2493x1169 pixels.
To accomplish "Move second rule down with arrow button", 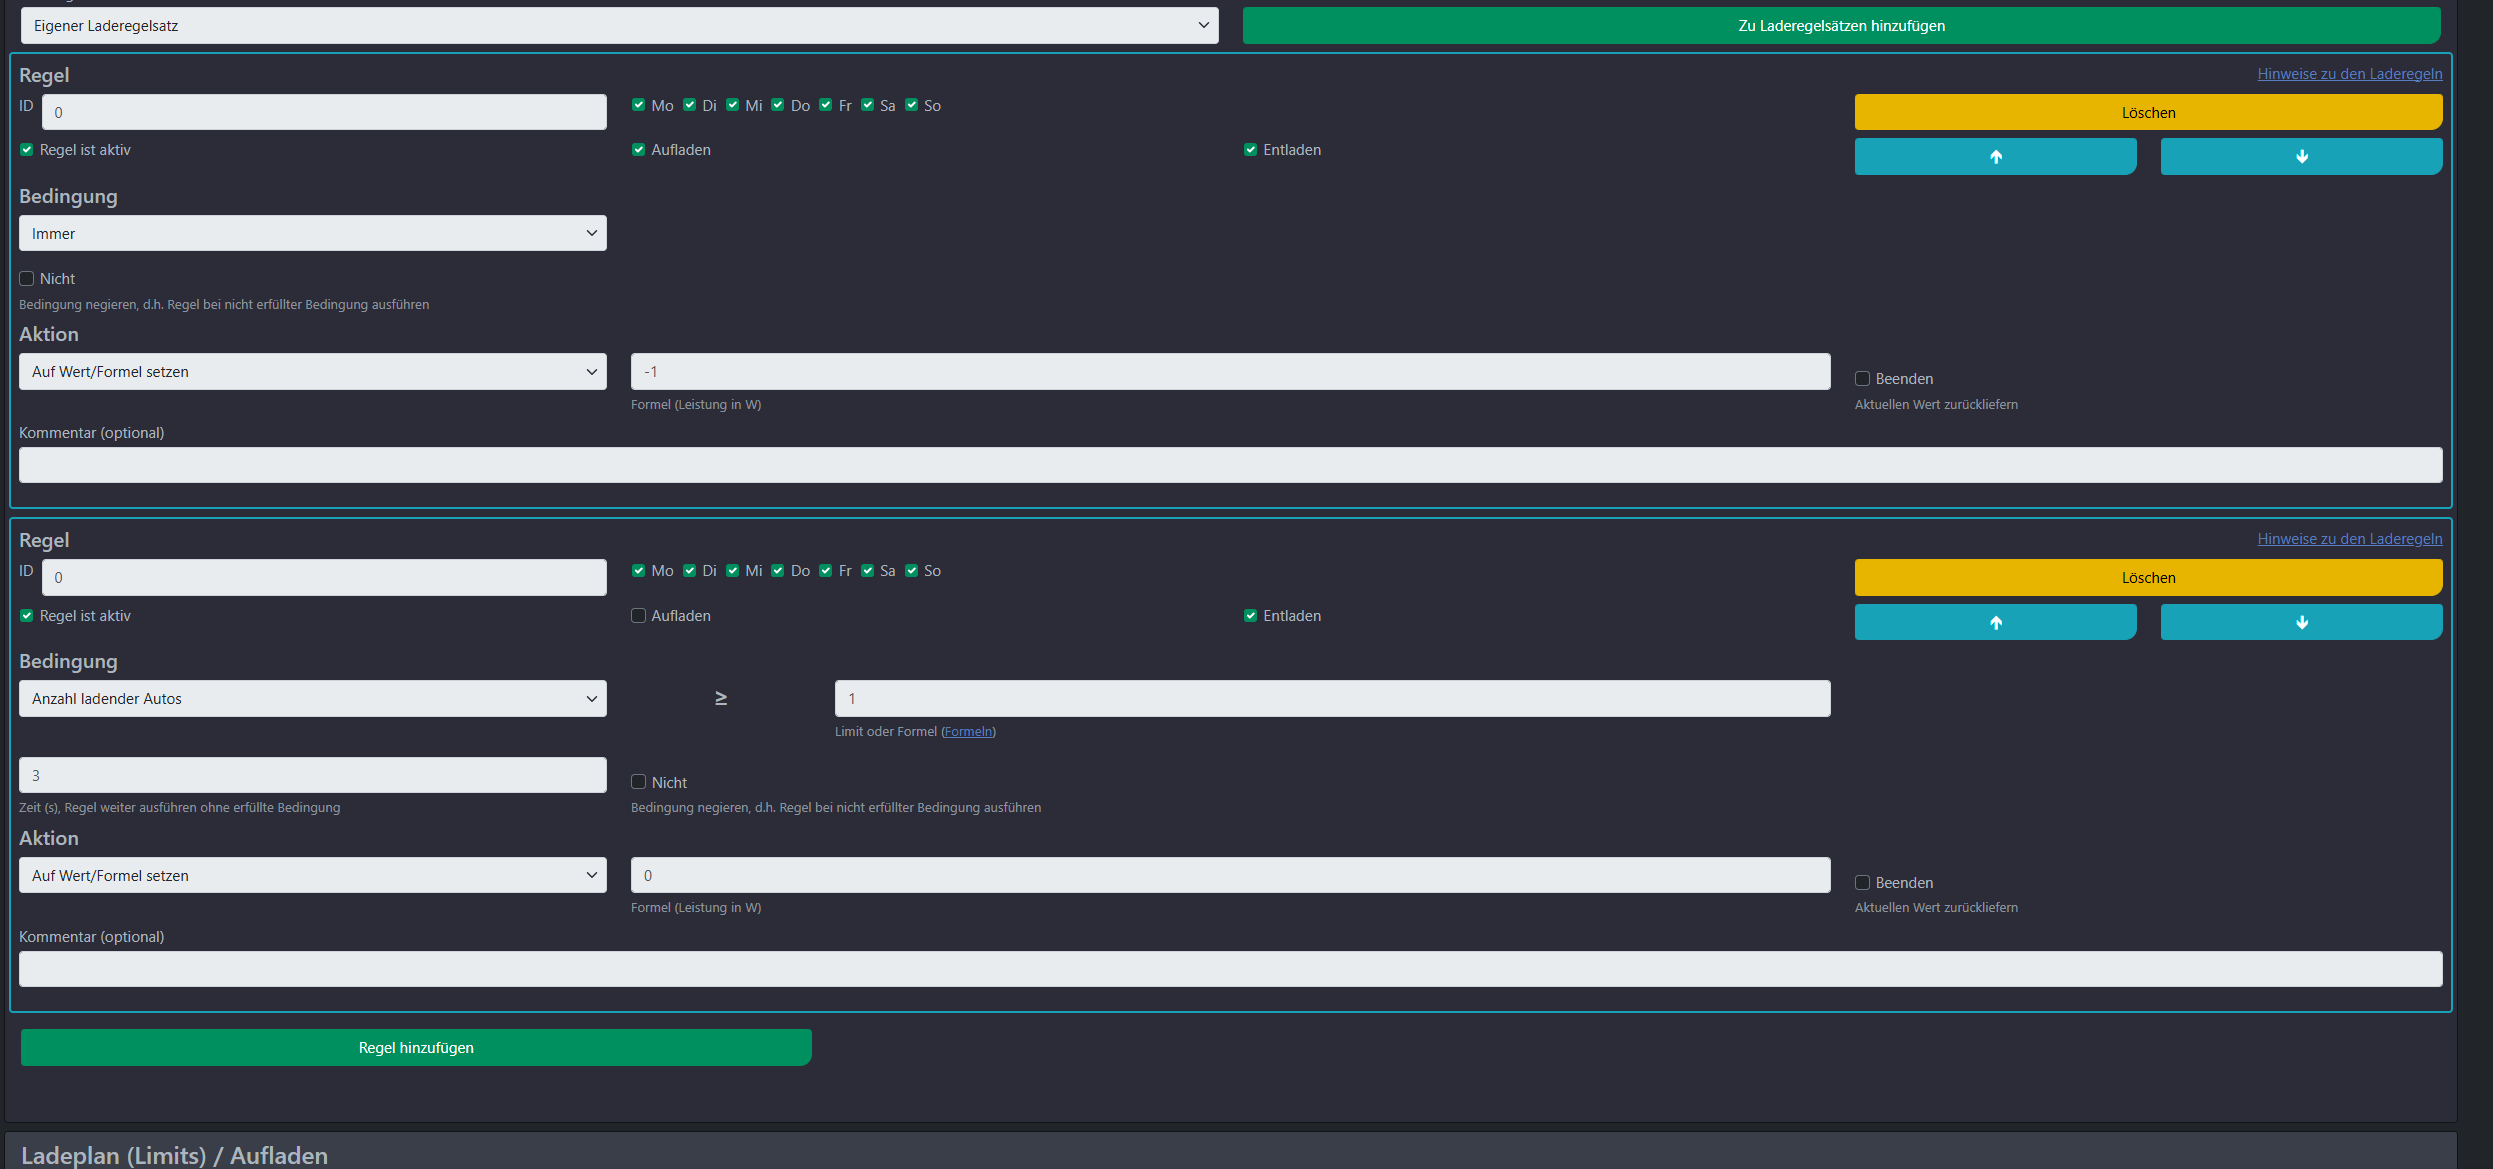I will [x=2300, y=622].
